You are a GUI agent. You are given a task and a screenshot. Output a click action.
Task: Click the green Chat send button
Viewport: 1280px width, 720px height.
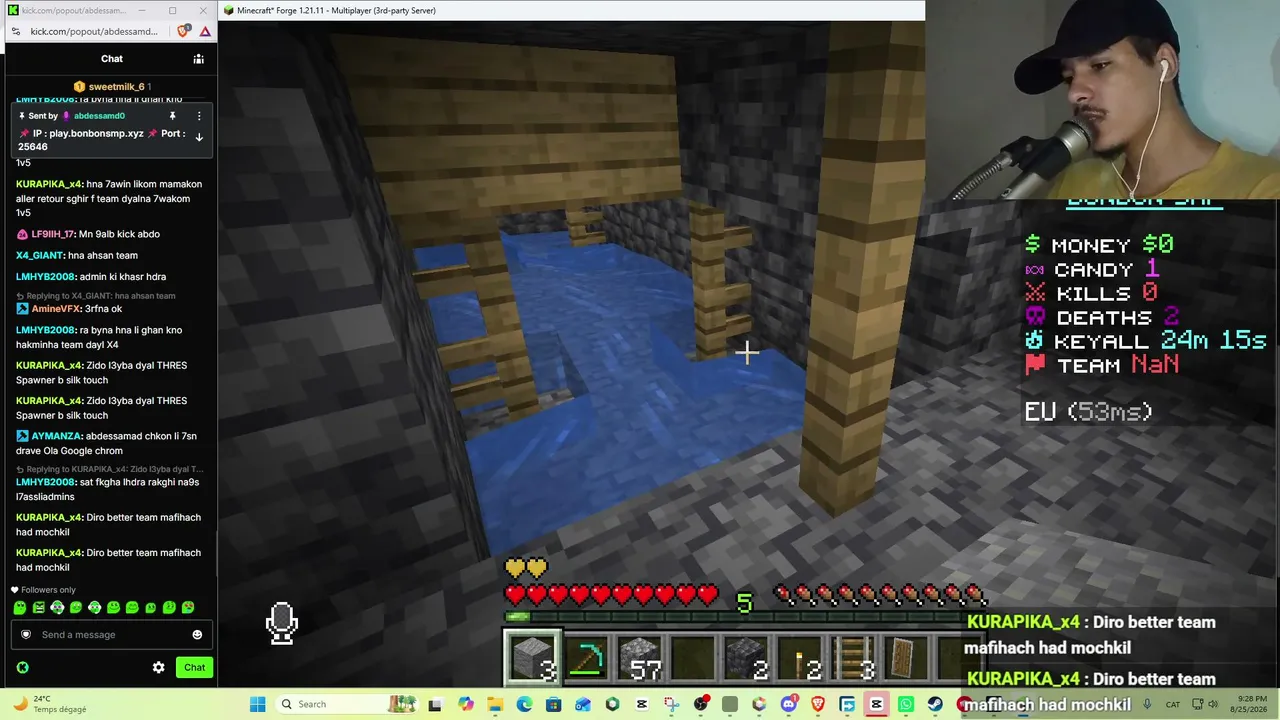point(194,667)
